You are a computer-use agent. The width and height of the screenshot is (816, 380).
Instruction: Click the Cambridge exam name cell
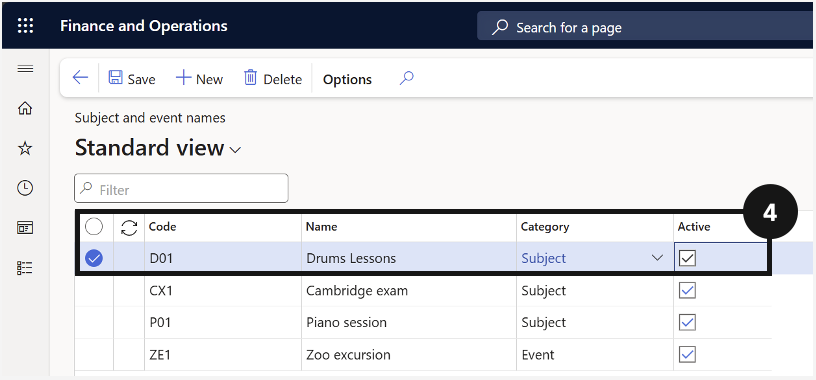pos(409,290)
